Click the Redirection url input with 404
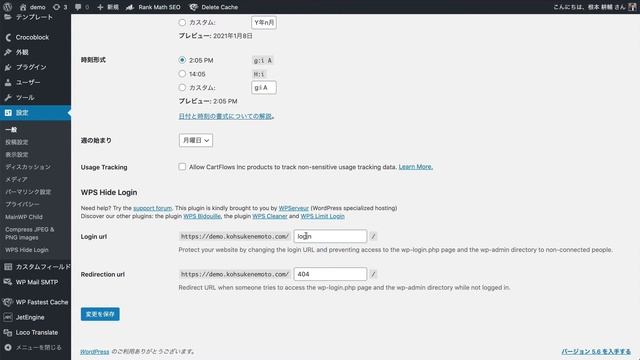The width and height of the screenshot is (640, 360). click(330, 274)
